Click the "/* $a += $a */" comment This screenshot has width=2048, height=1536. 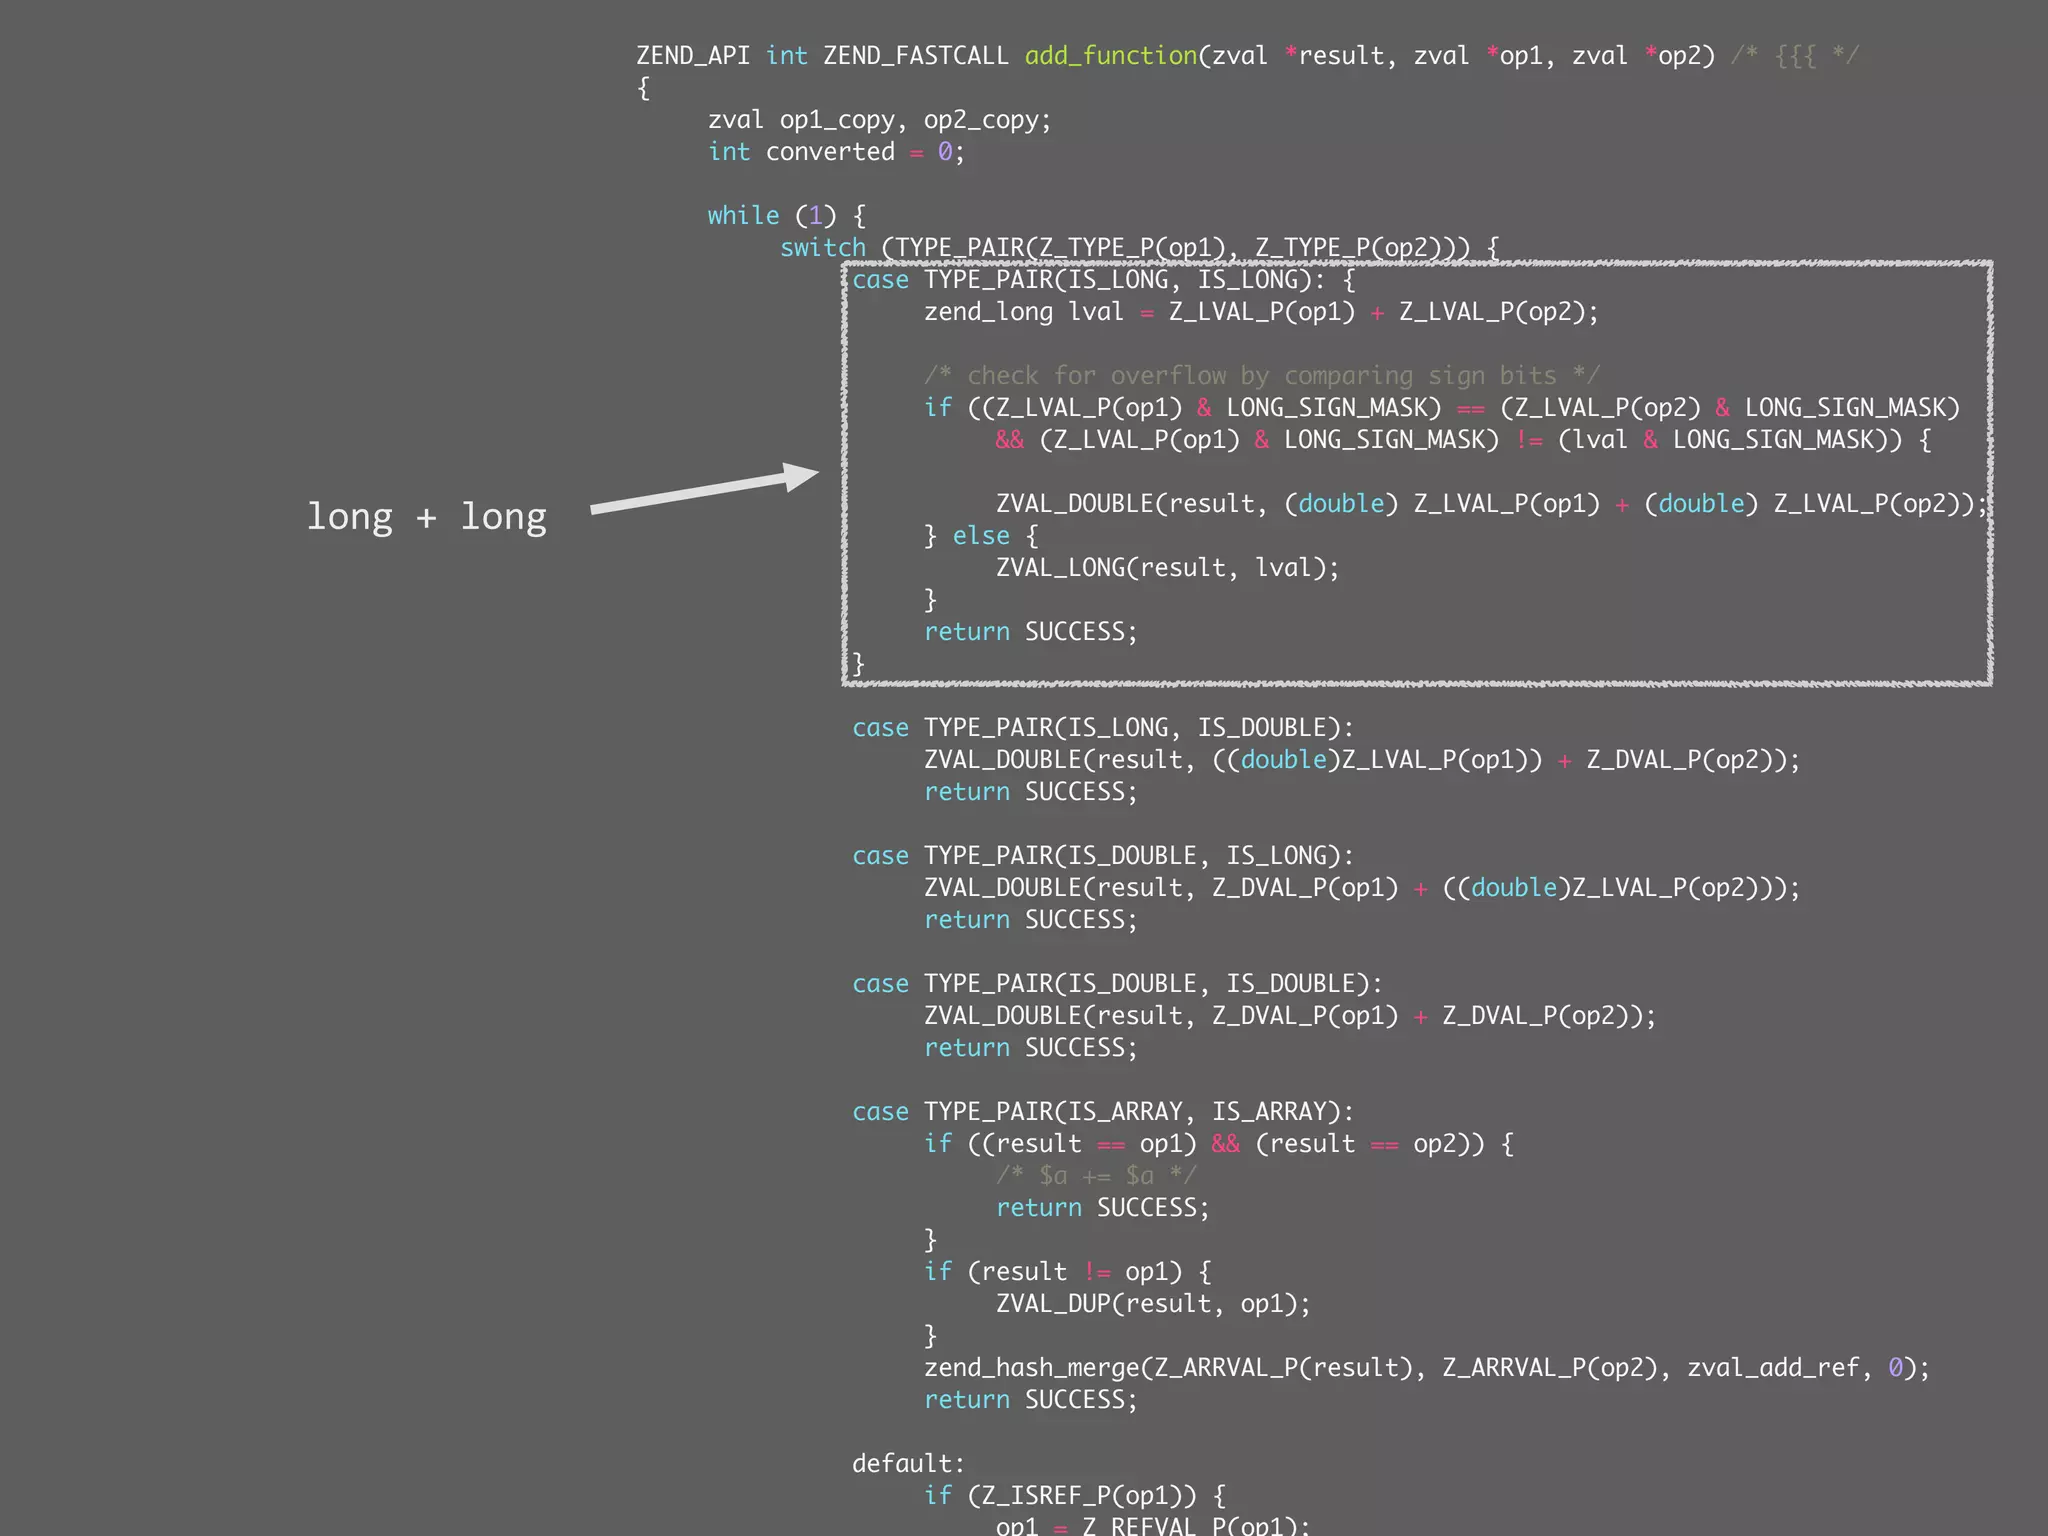tap(1096, 1176)
